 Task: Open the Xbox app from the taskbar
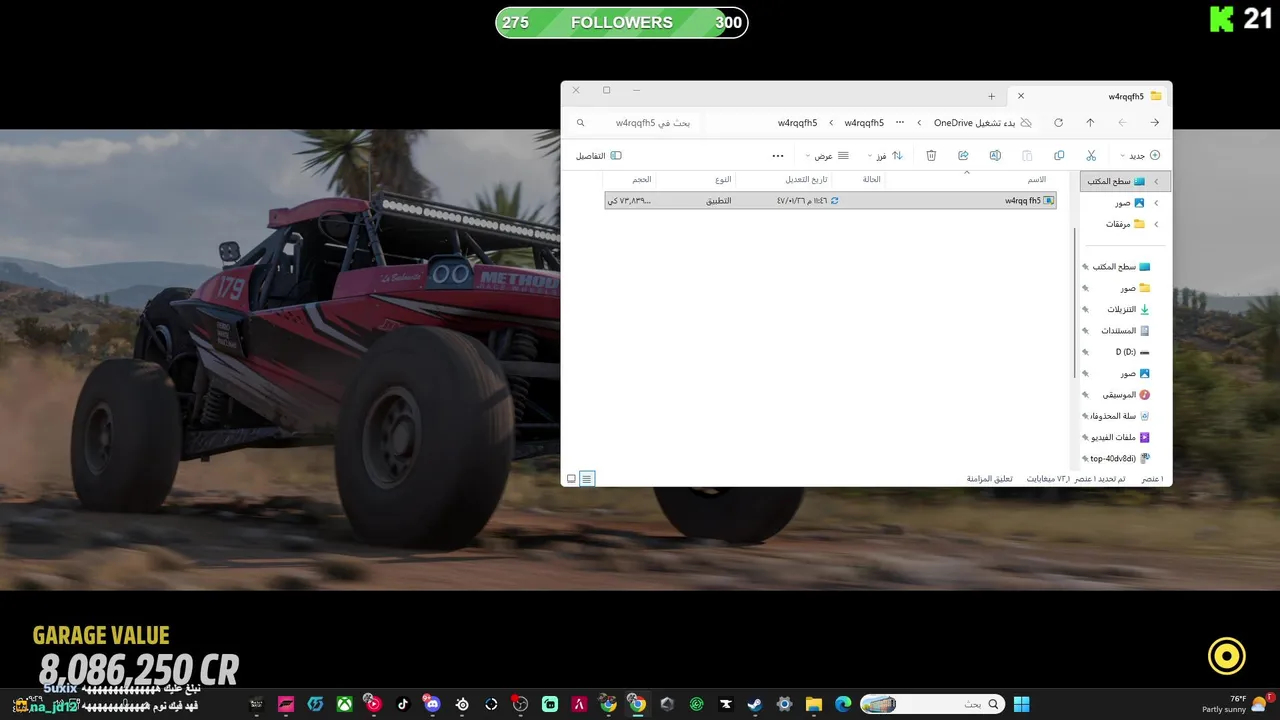click(x=344, y=704)
